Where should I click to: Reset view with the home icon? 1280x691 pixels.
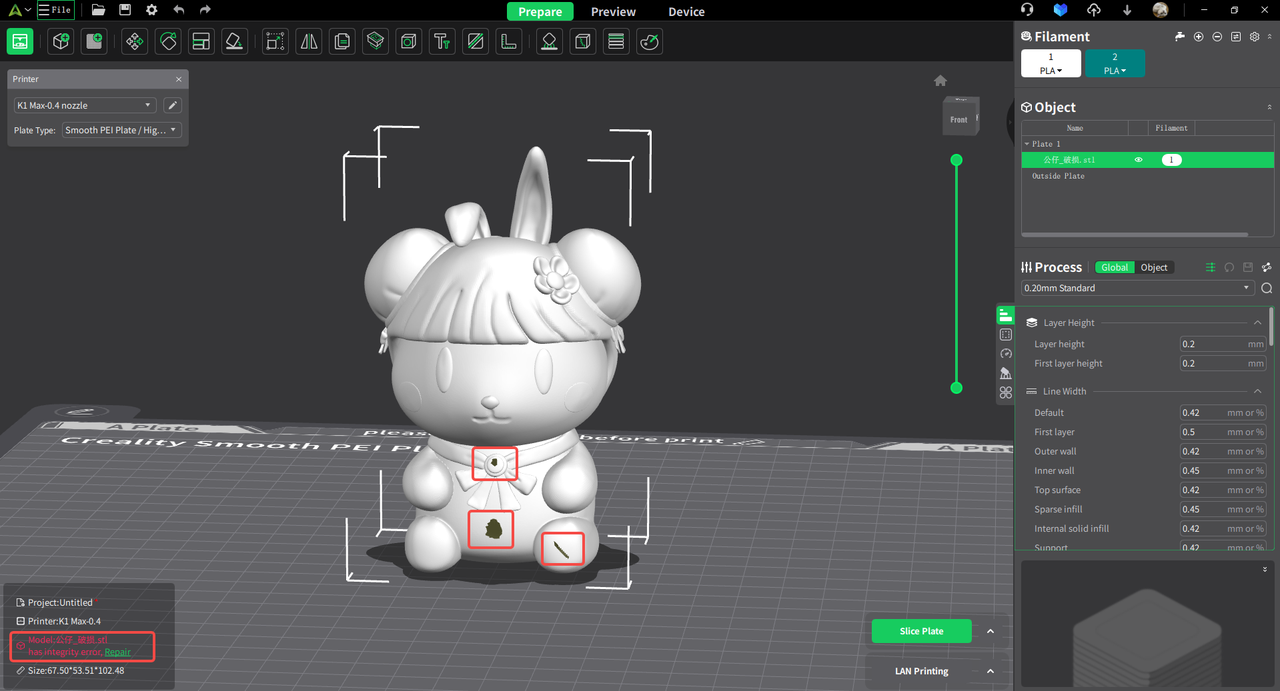[x=940, y=80]
